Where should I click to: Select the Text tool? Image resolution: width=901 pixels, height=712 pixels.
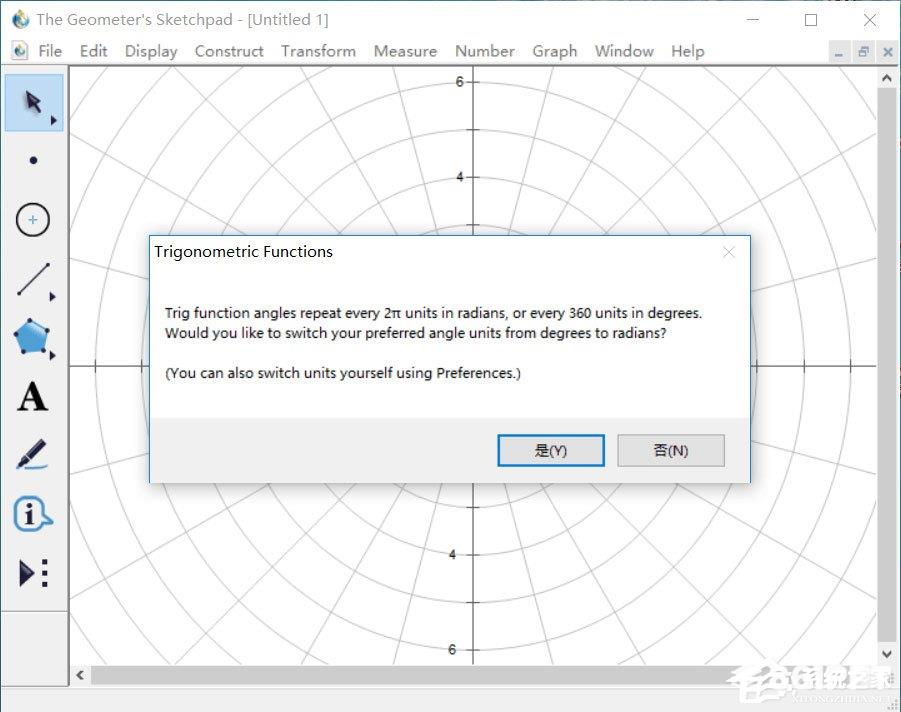point(32,397)
